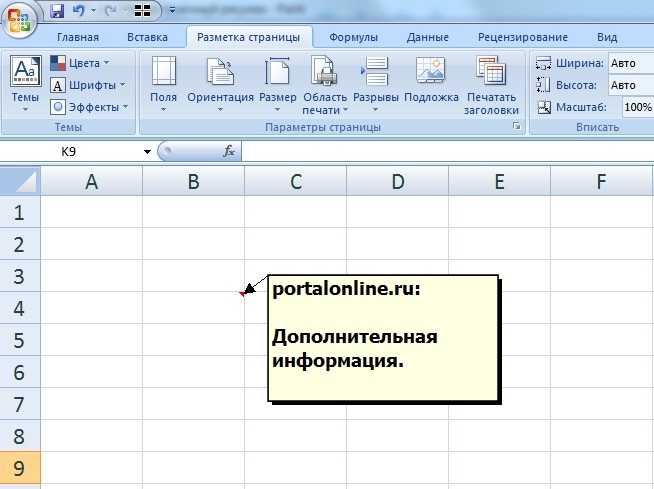Switch to the Главная tab

(78, 37)
